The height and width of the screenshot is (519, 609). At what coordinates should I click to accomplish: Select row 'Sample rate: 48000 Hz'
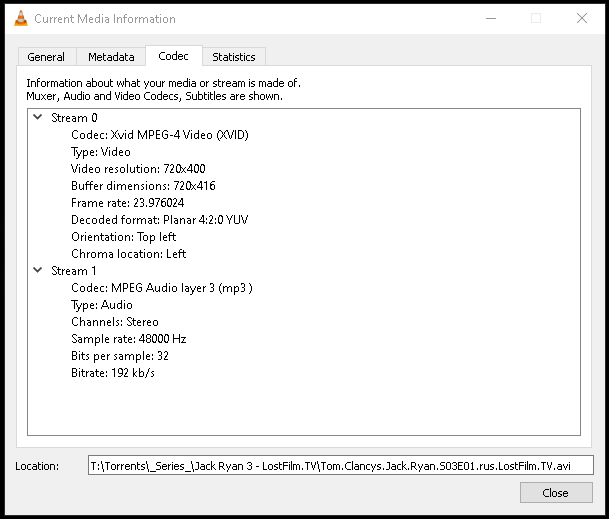tap(129, 339)
